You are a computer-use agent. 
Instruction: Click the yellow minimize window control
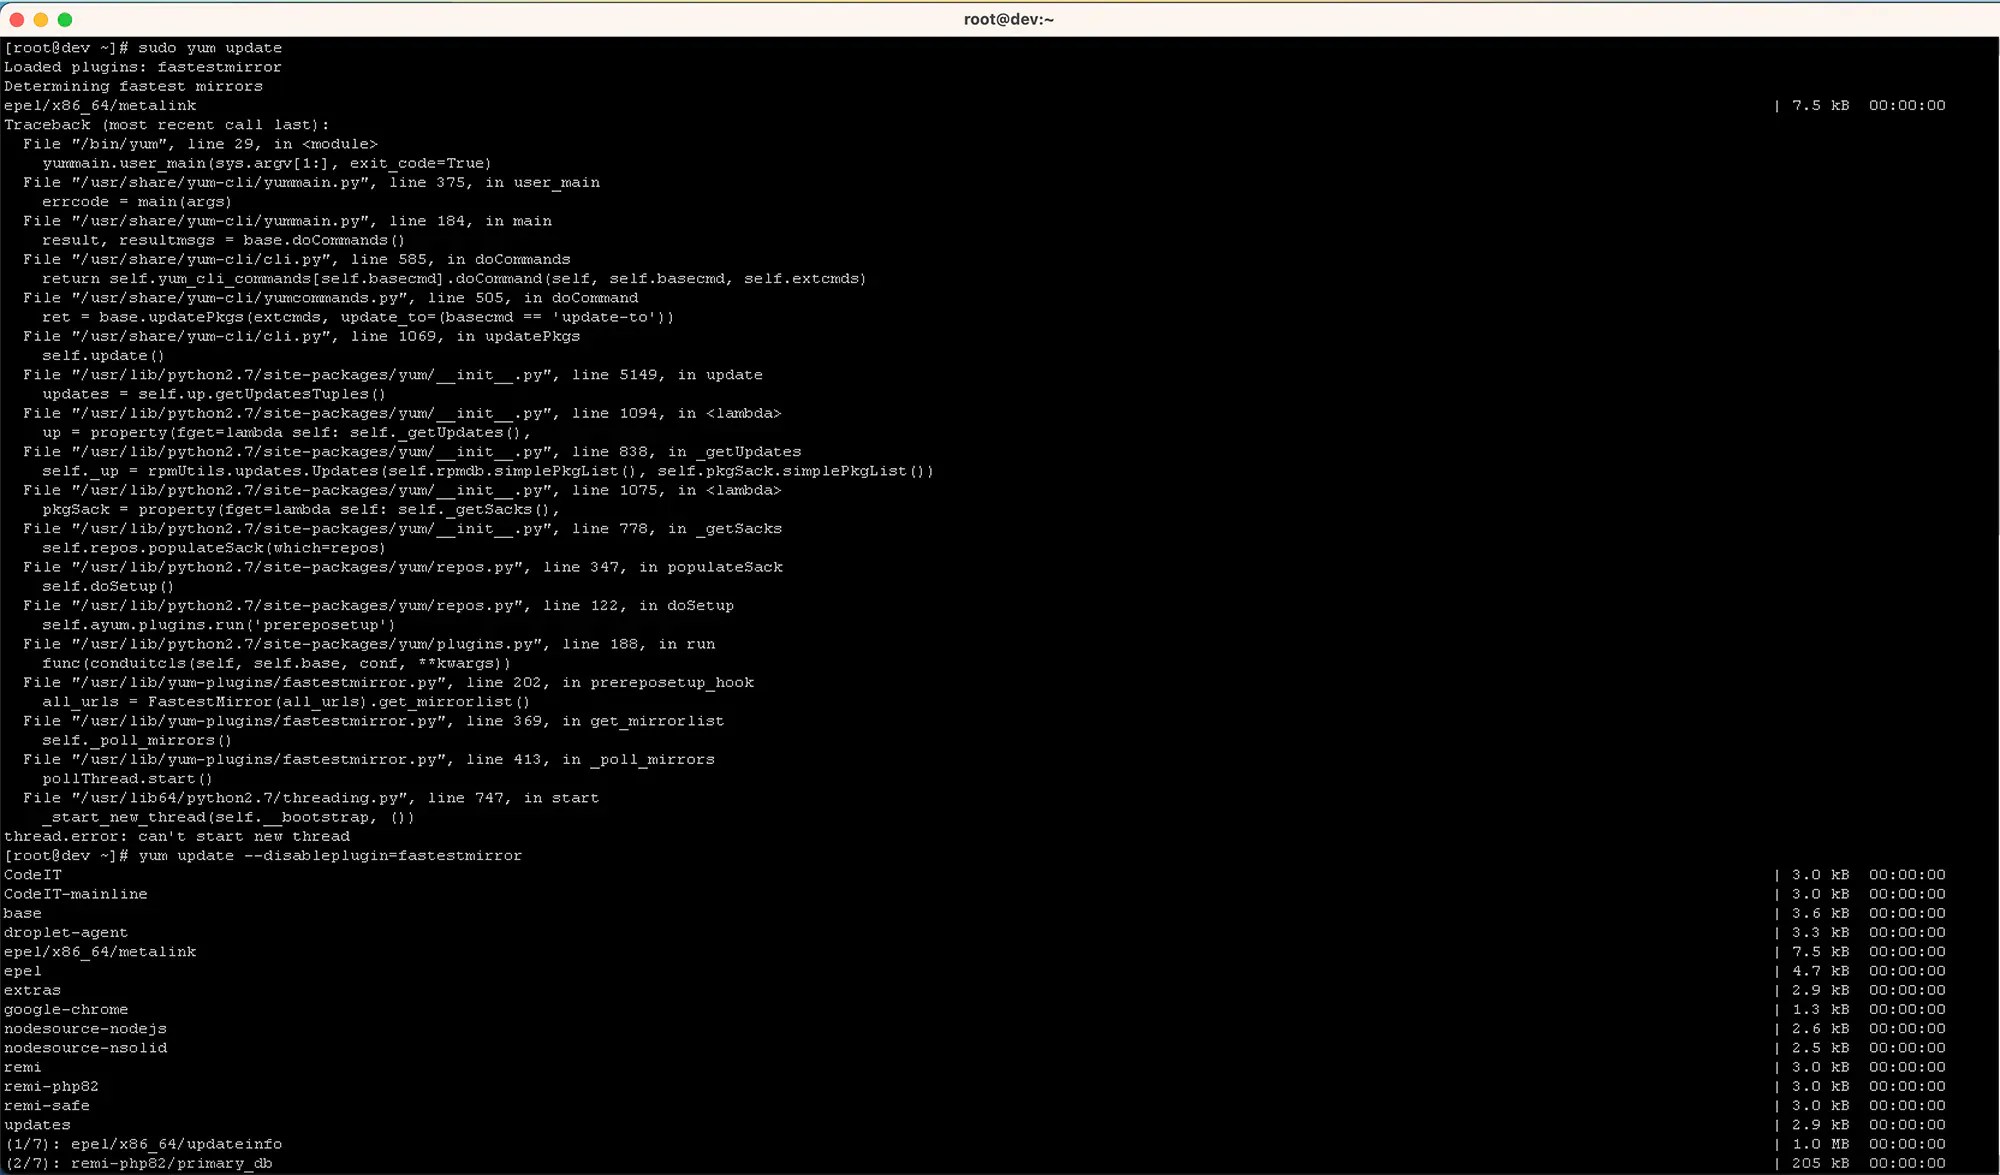[x=40, y=19]
